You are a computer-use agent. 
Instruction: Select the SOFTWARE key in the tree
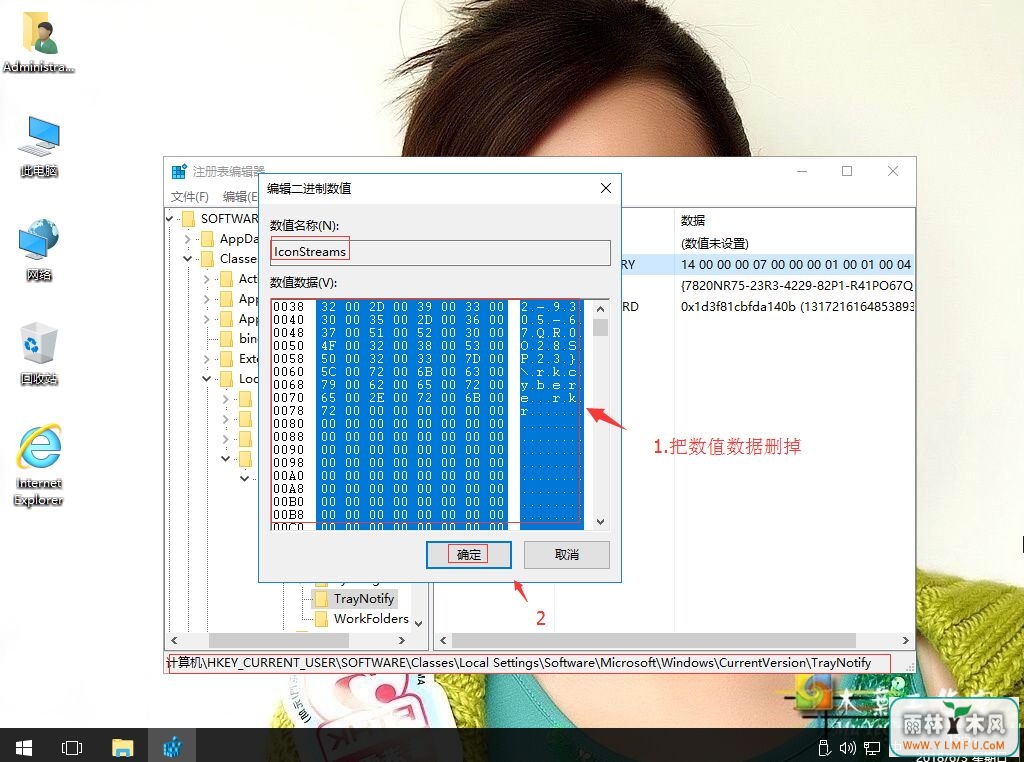(229, 218)
